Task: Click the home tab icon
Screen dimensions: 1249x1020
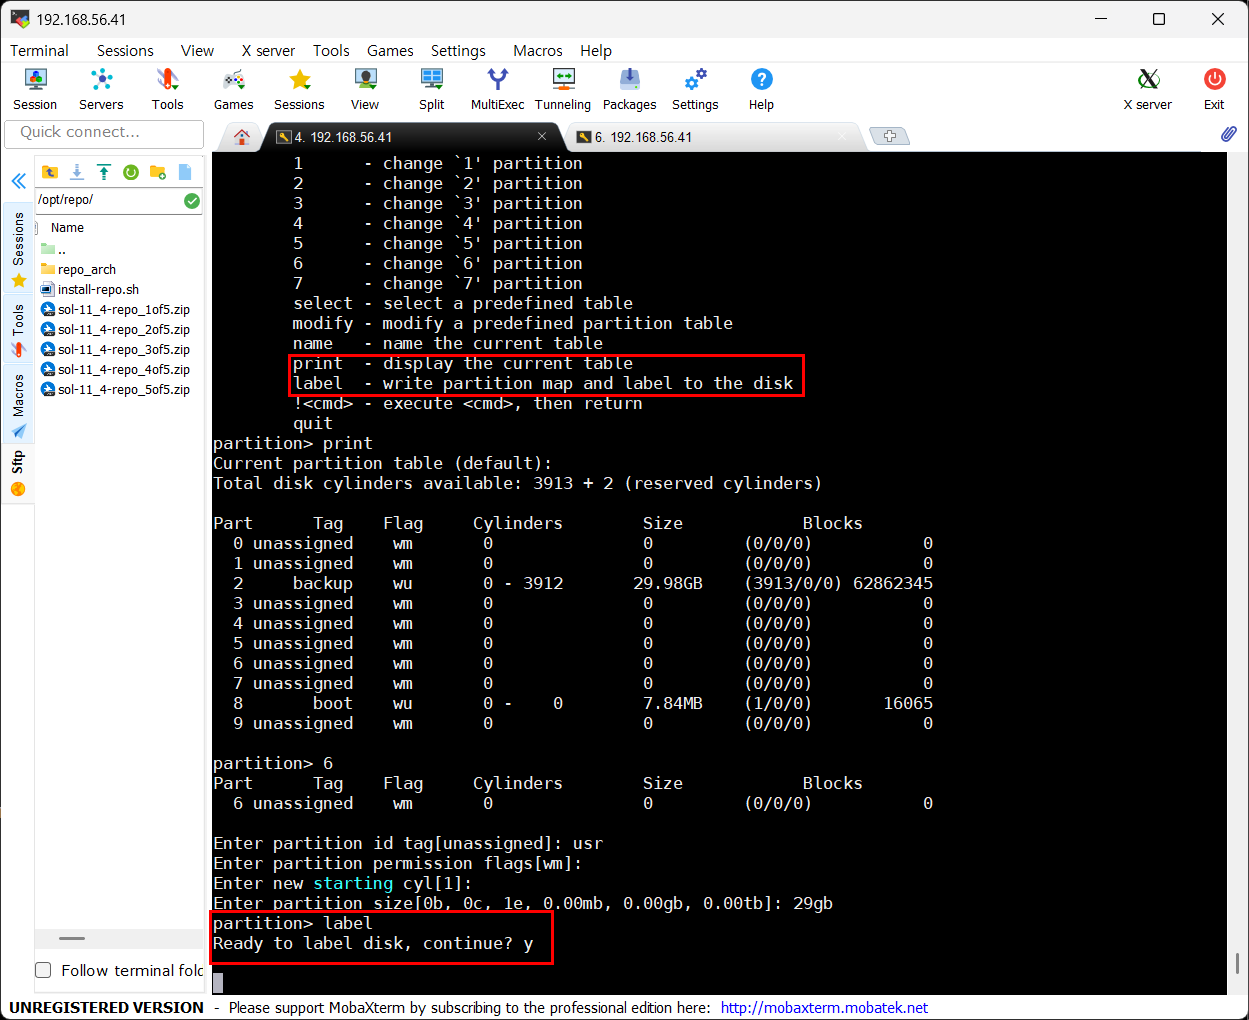Action: pyautogui.click(x=241, y=137)
